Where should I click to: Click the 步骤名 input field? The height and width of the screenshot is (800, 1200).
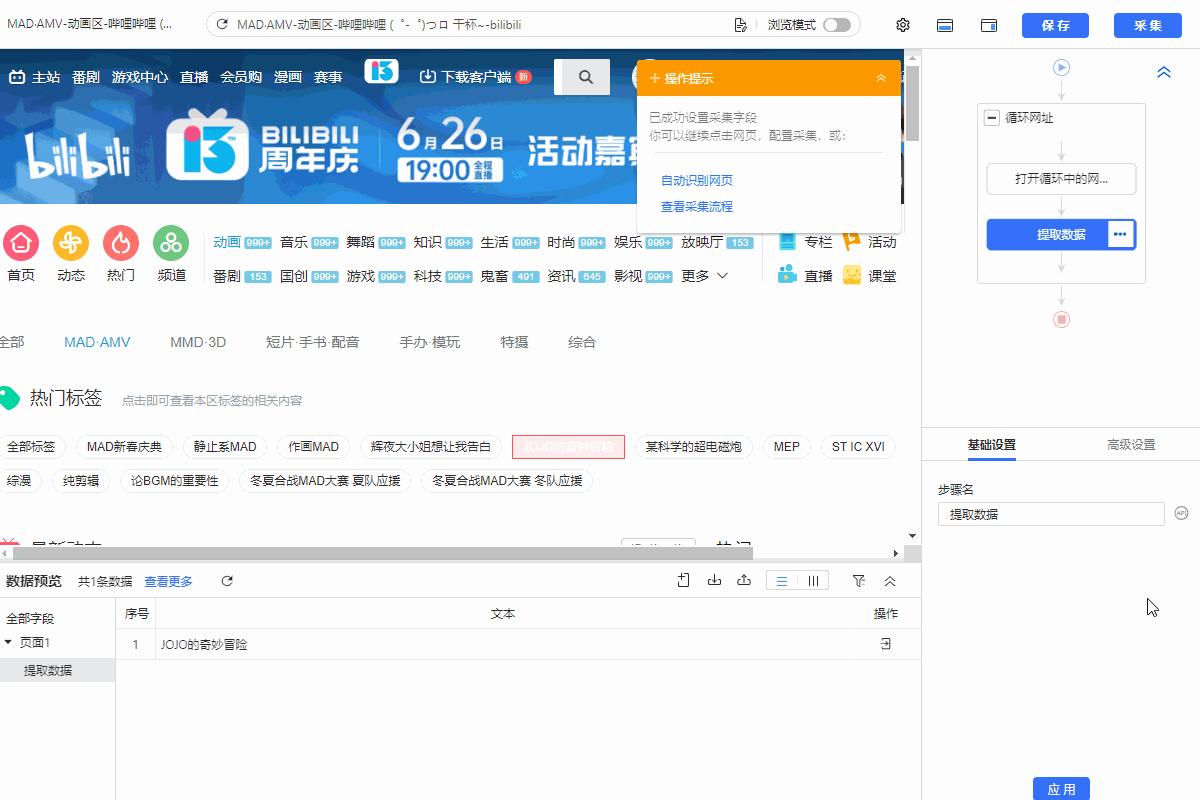click(x=1051, y=514)
